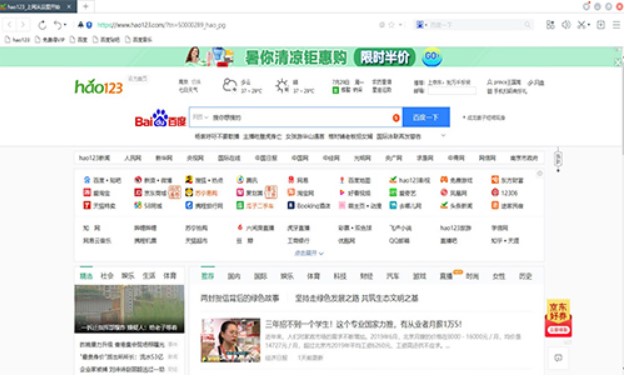Open the extensions grid icon in toolbar
627x377 pixels.
pos(550,25)
